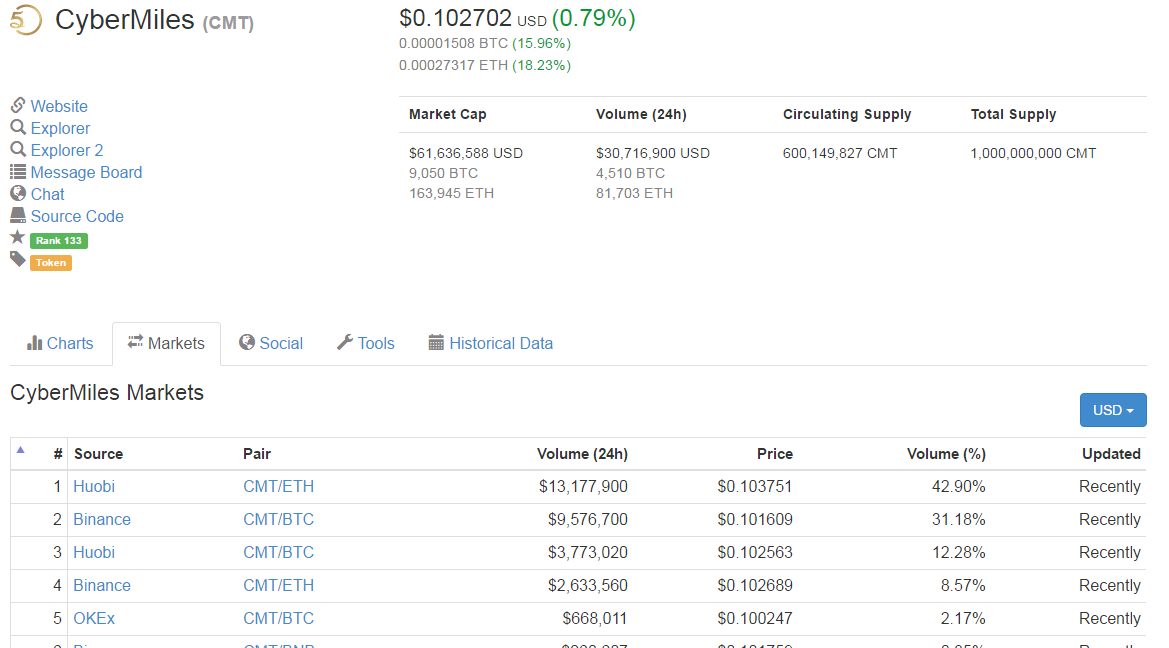Open CMT/BTC pair in Huobi row 3

(278, 553)
